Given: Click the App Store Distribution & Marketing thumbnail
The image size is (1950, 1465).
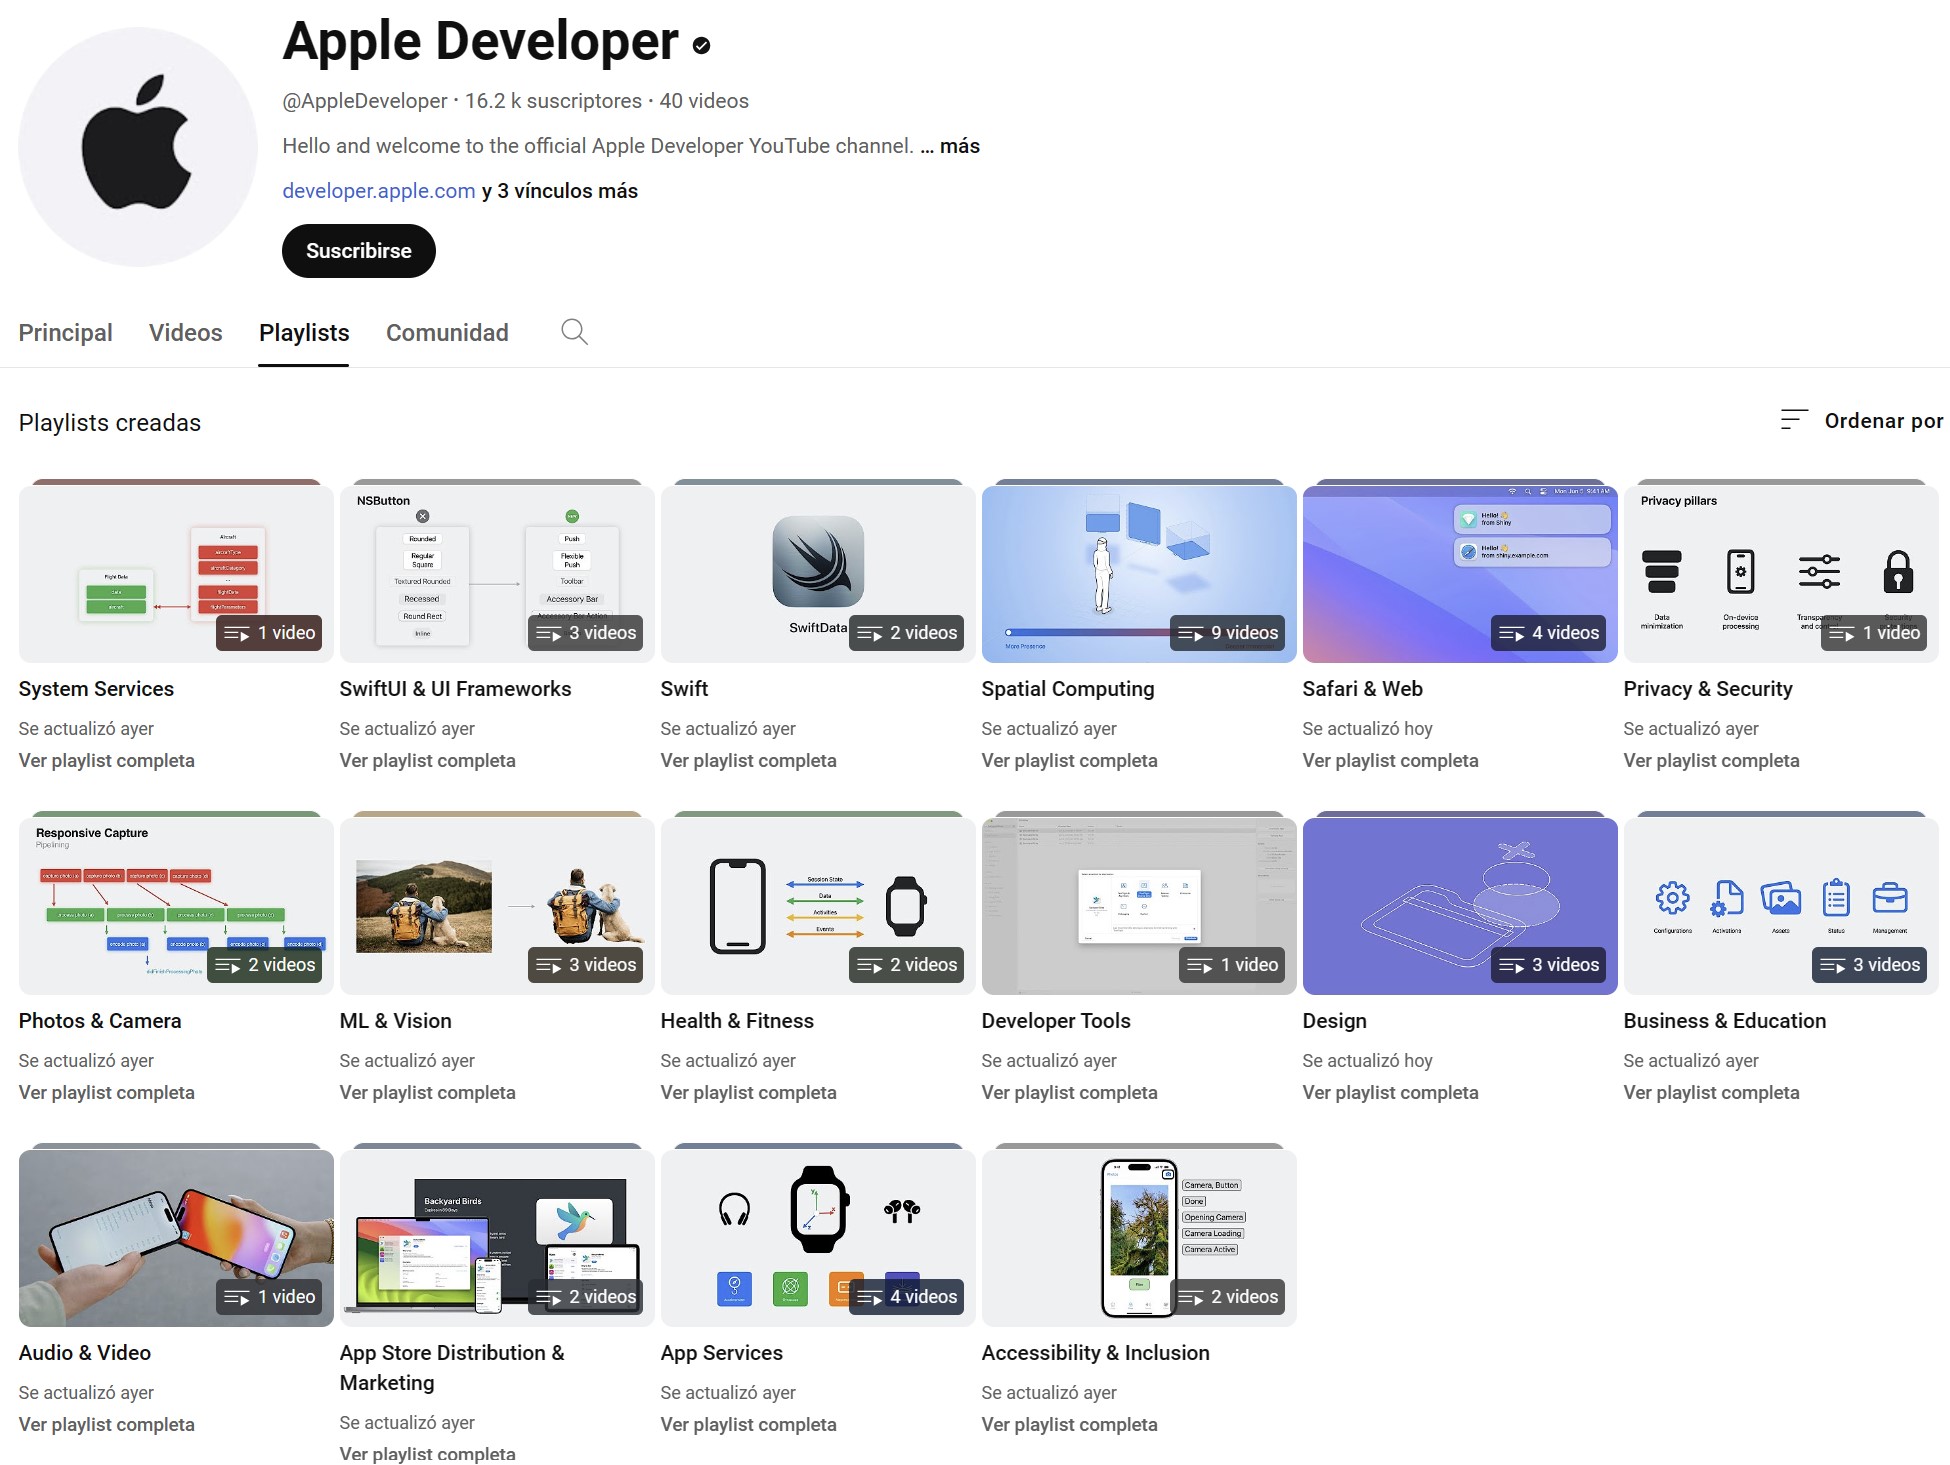Looking at the screenshot, I should pyautogui.click(x=497, y=1238).
